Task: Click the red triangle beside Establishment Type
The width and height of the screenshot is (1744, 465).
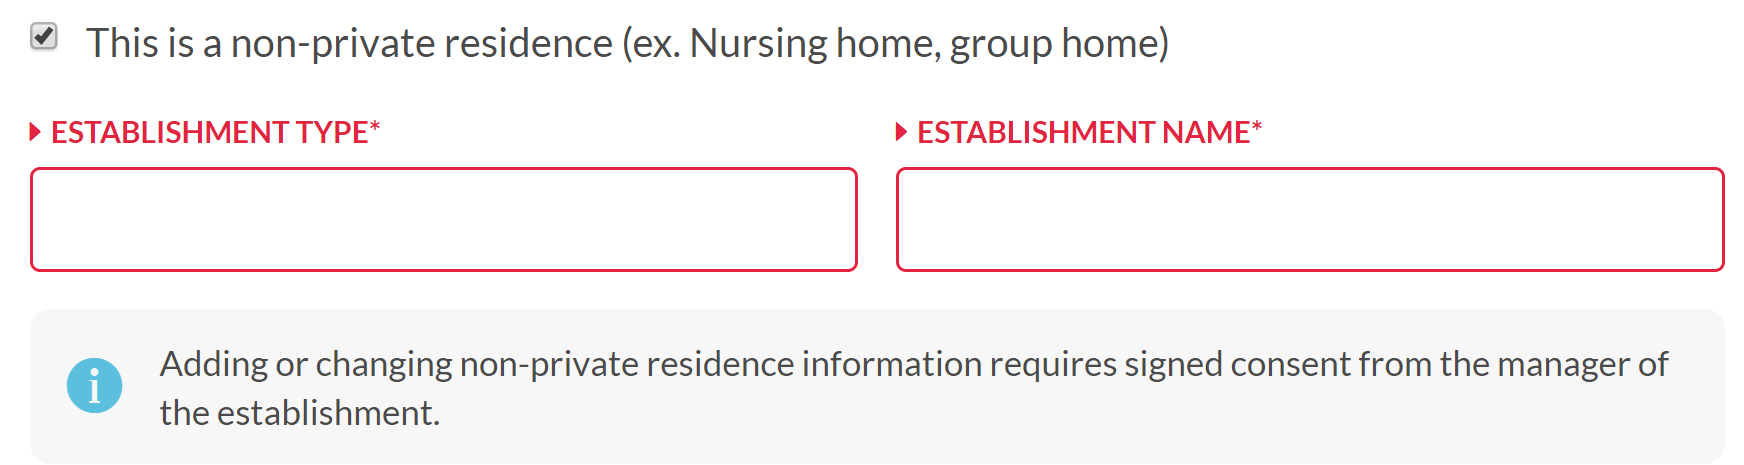Action: (35, 132)
